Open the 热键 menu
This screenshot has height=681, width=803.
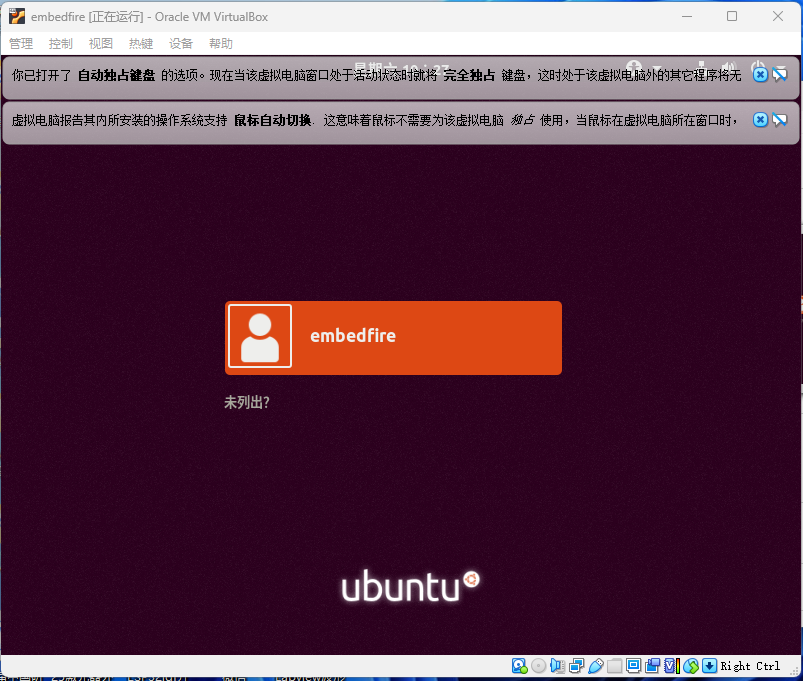coord(141,44)
